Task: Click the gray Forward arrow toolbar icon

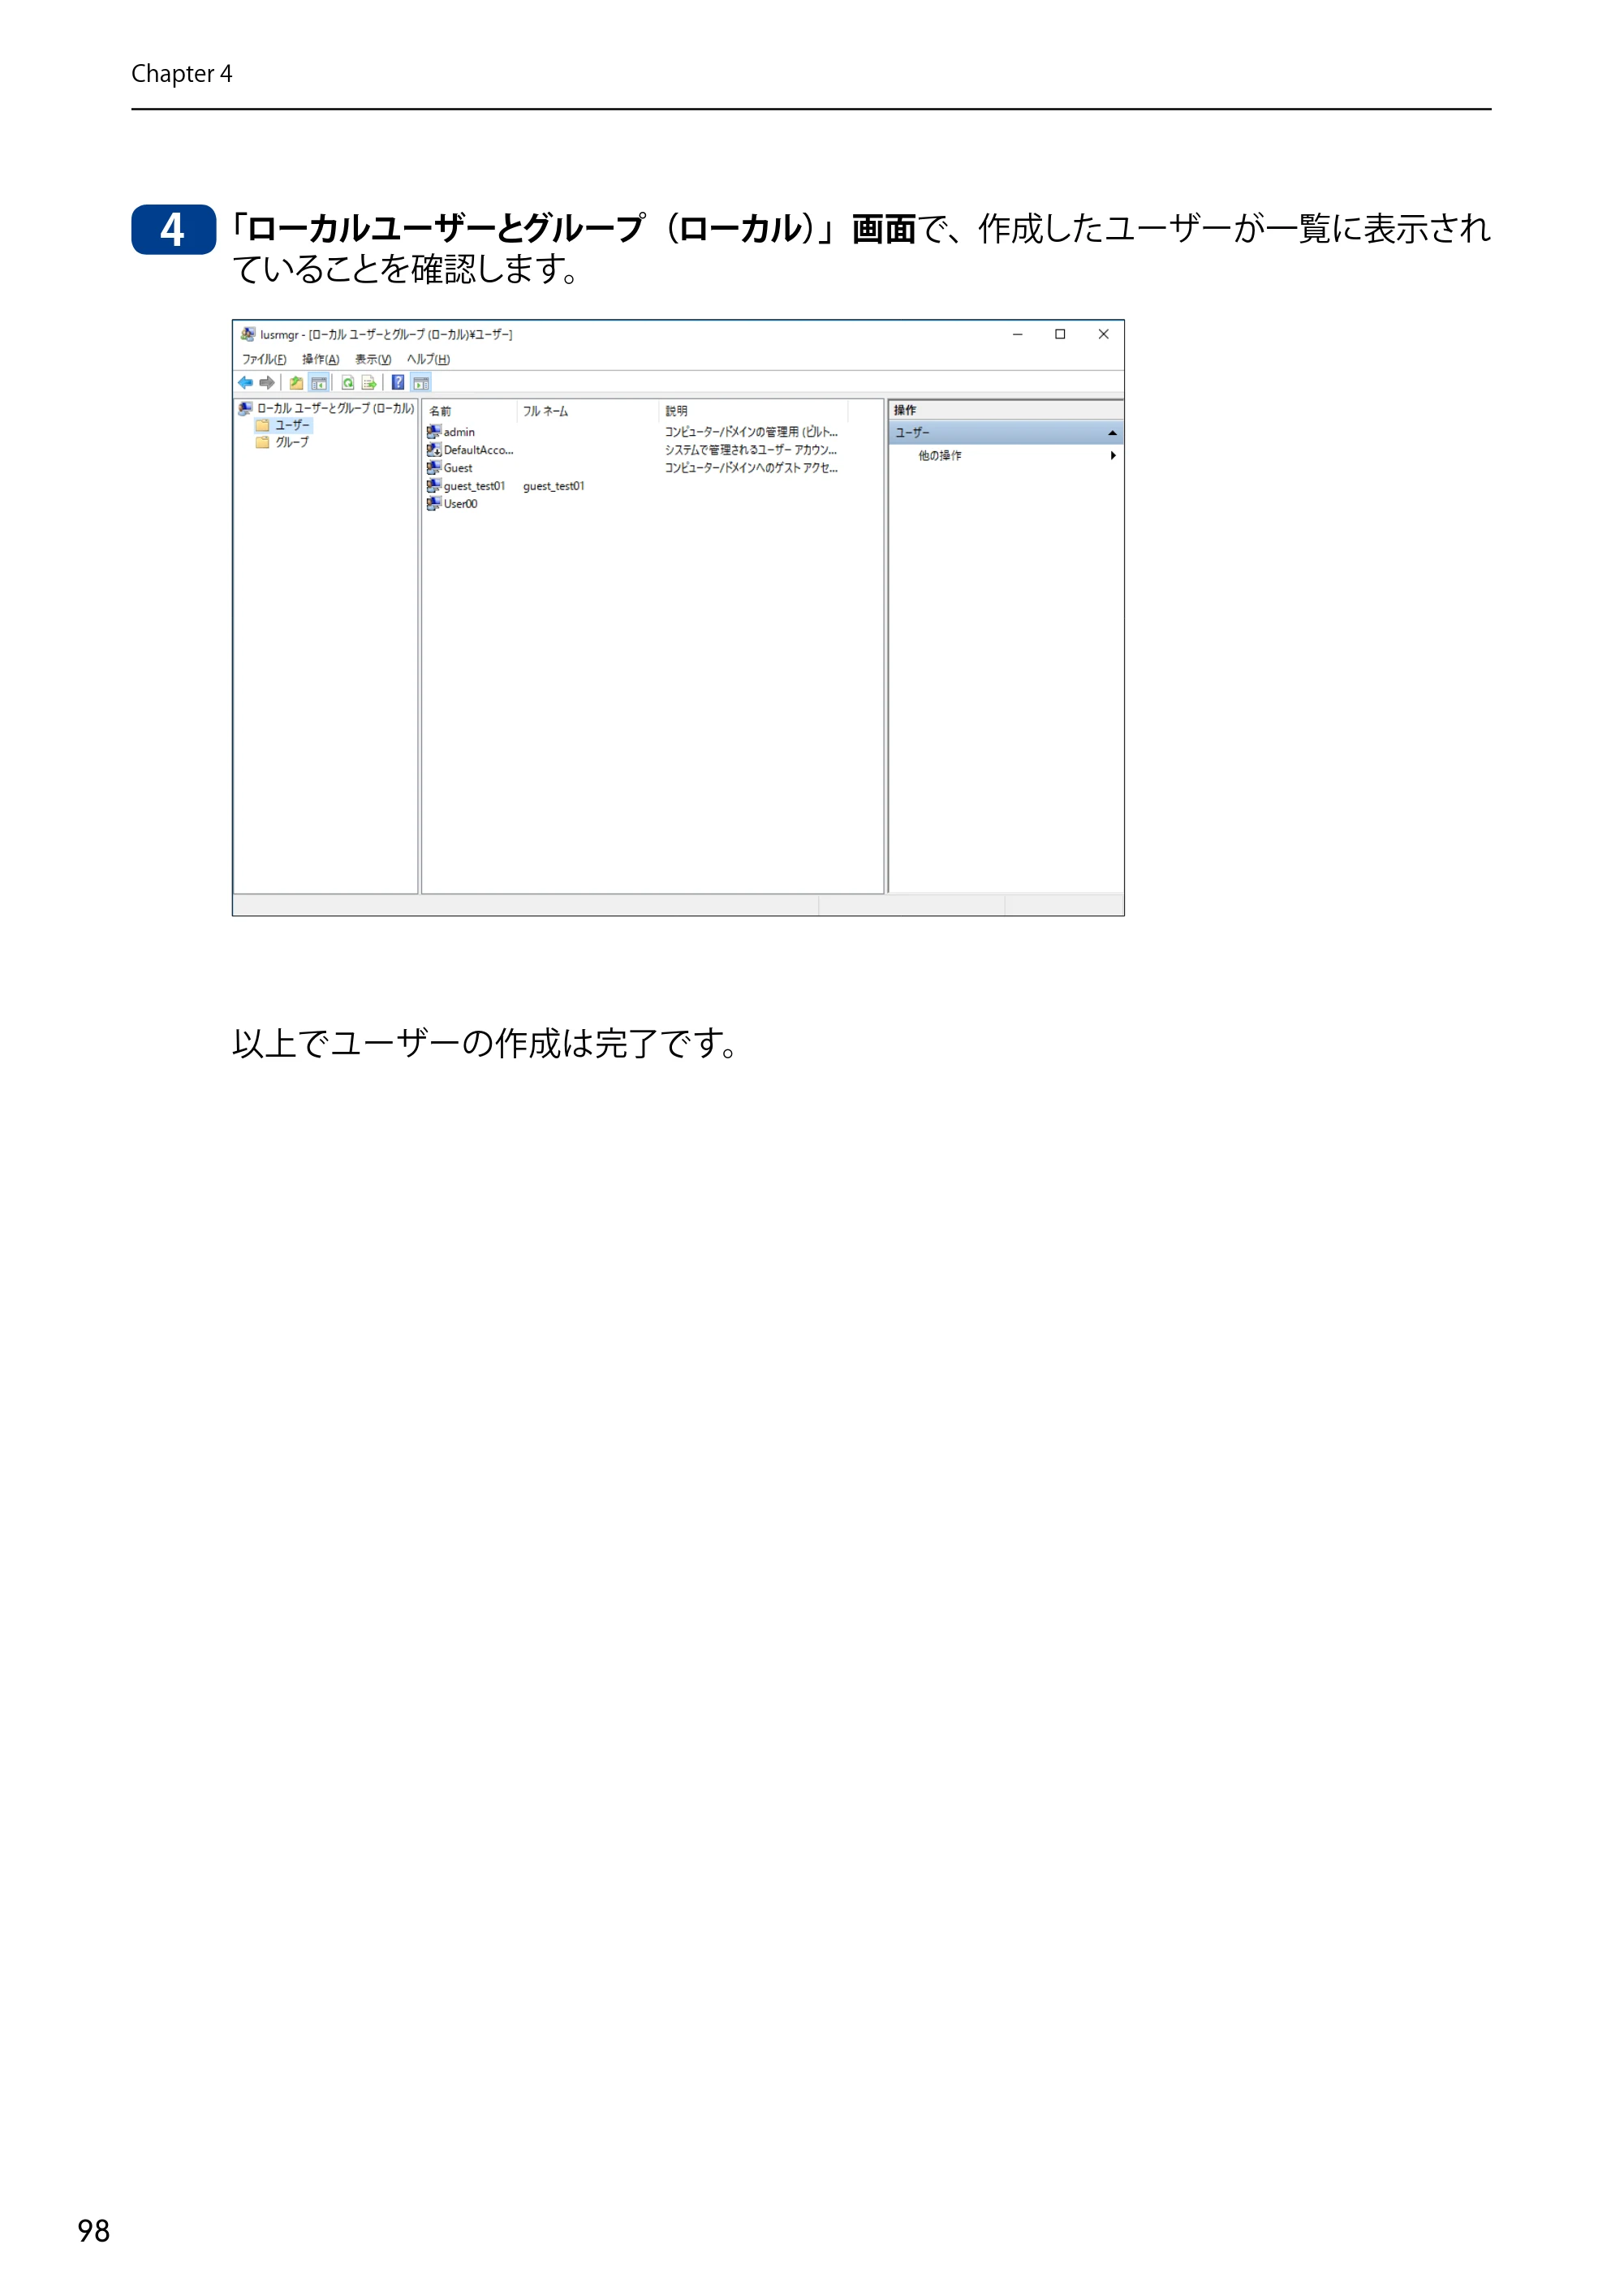Action: (x=267, y=383)
